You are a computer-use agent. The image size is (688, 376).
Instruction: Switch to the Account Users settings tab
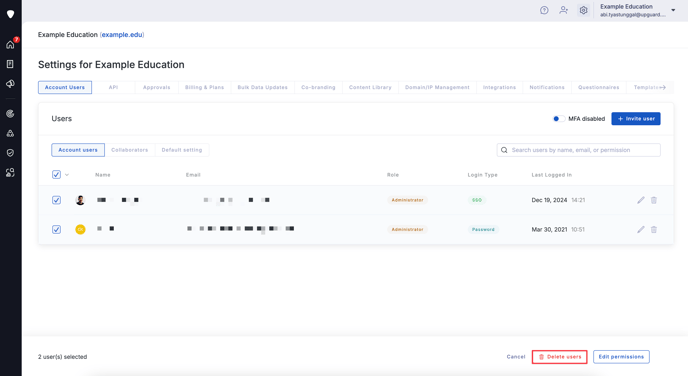[65, 87]
